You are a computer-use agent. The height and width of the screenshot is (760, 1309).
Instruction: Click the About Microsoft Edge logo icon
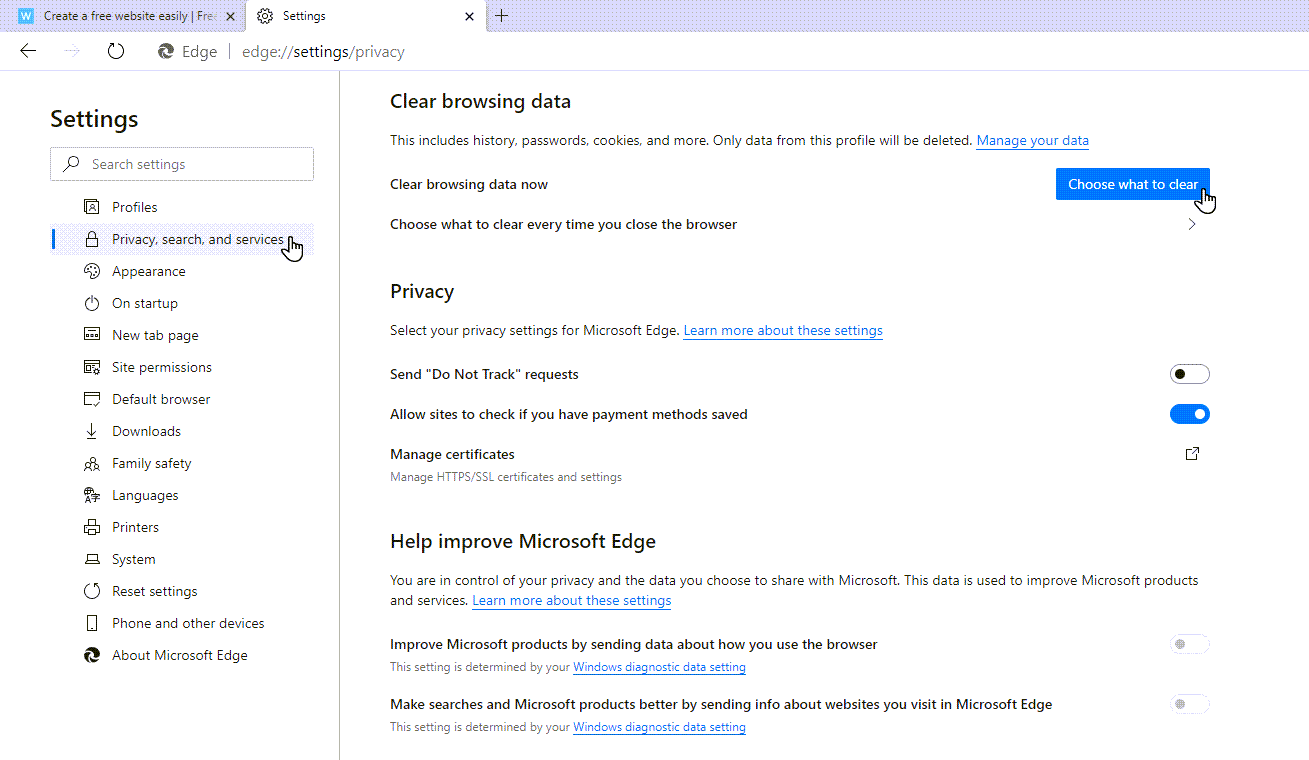[x=92, y=655]
